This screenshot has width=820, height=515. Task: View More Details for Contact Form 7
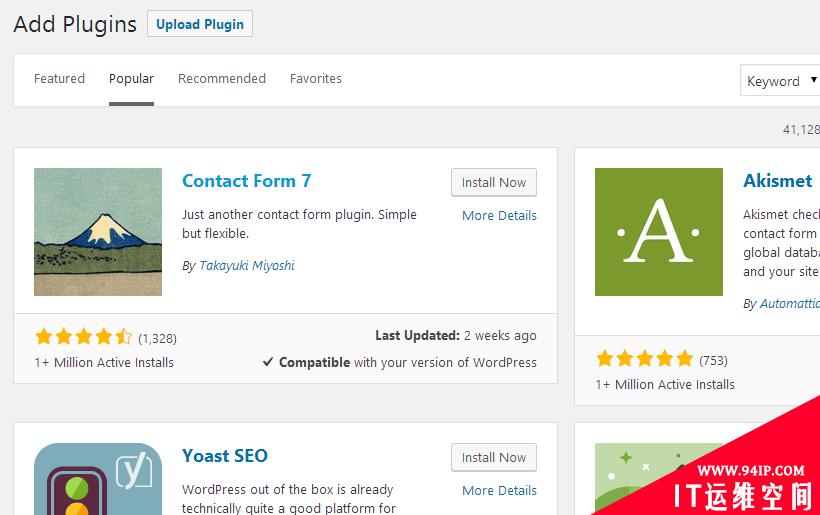point(499,215)
